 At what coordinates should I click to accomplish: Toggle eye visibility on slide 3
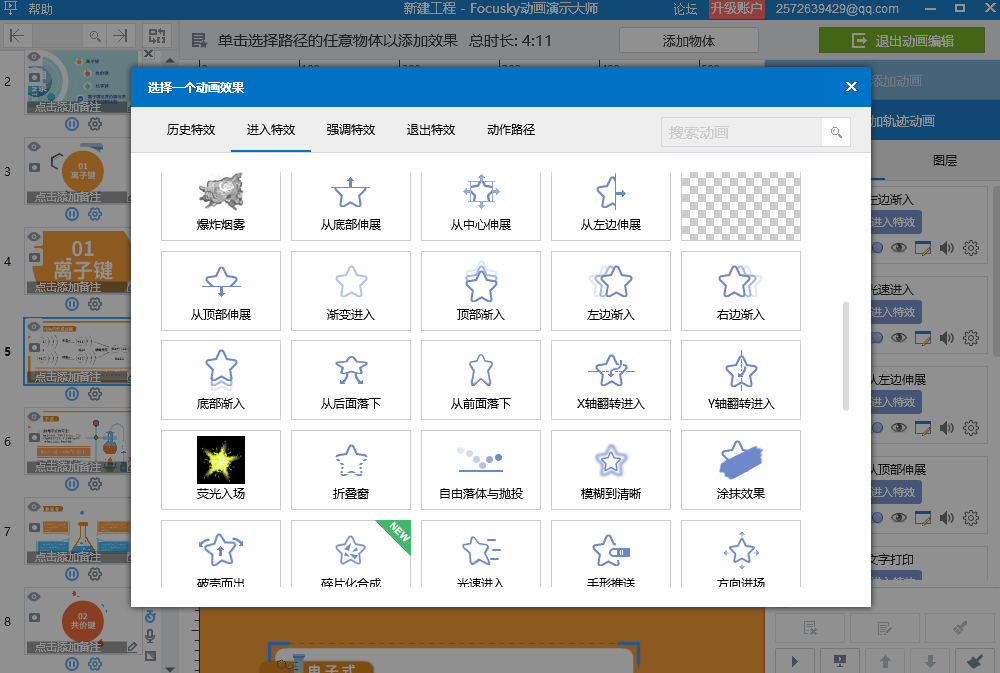click(34, 147)
